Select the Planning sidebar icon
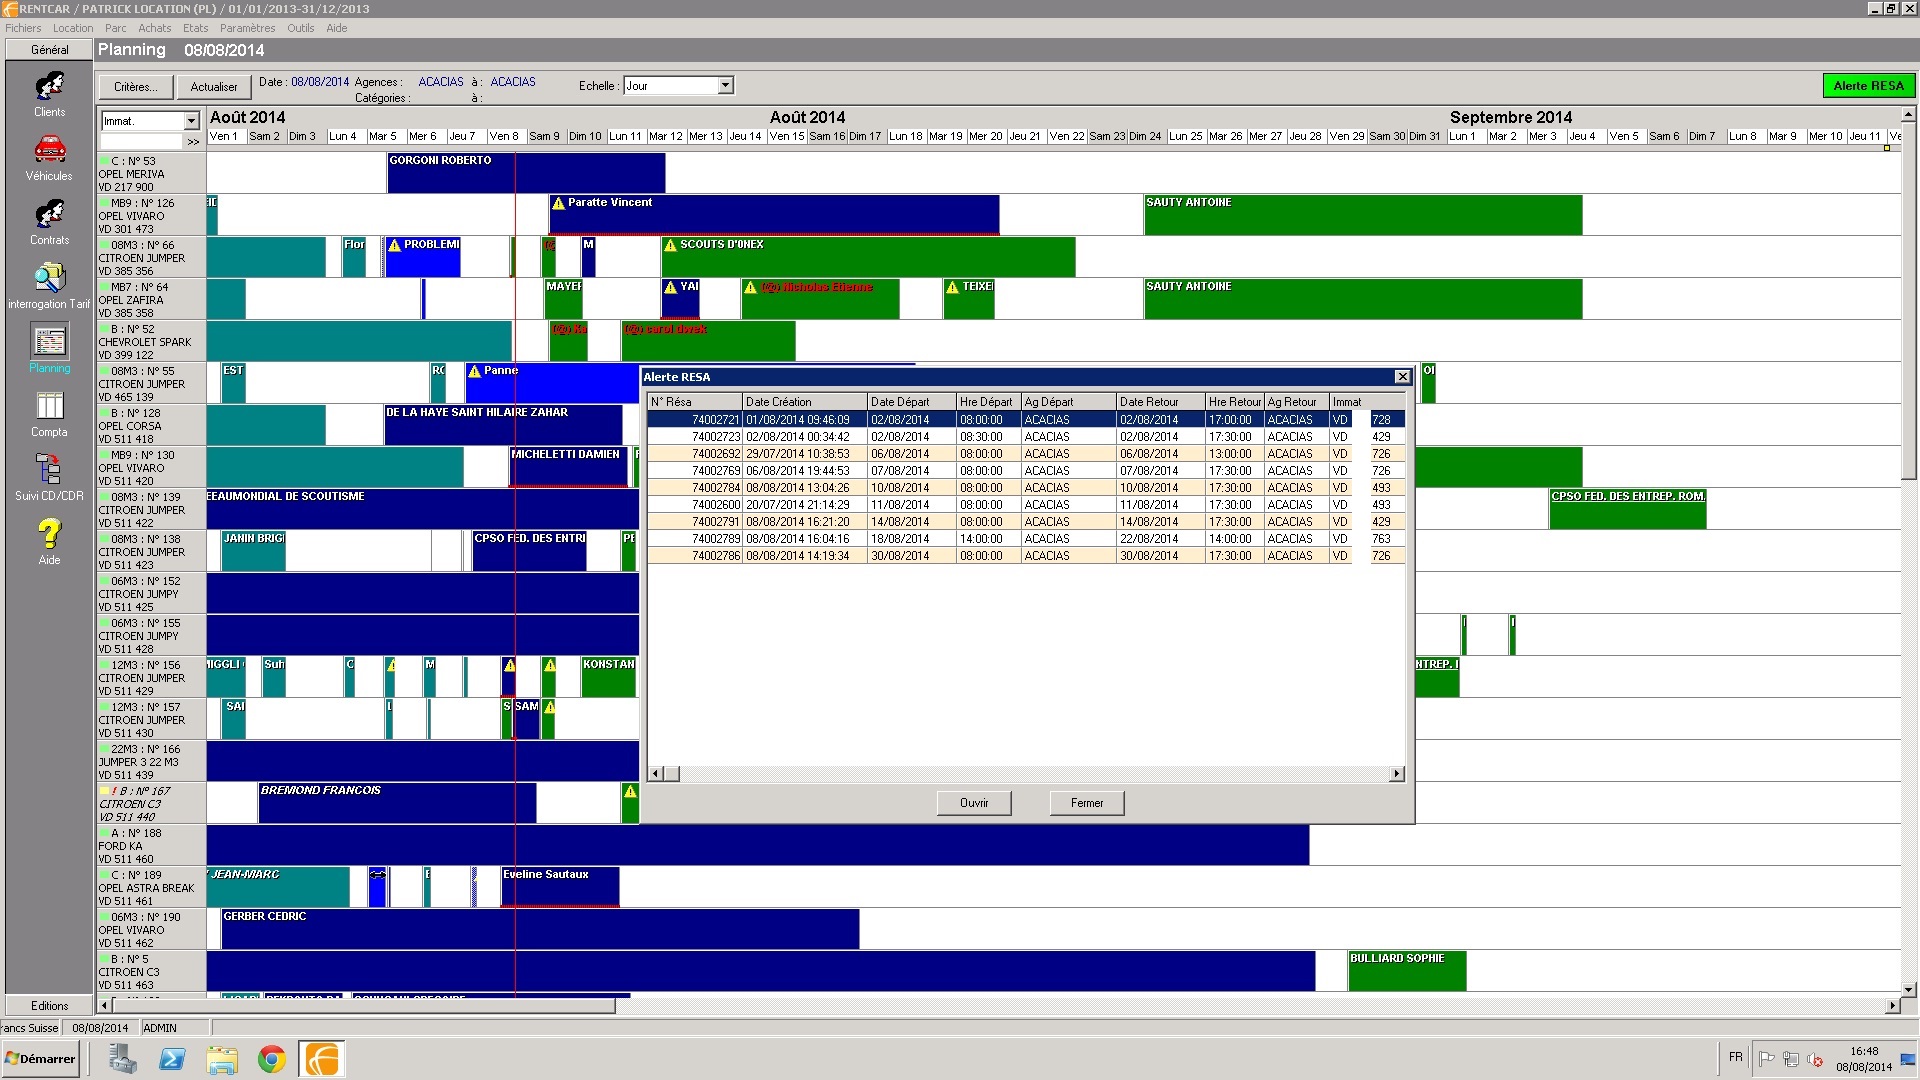1920x1080 pixels. 49,343
